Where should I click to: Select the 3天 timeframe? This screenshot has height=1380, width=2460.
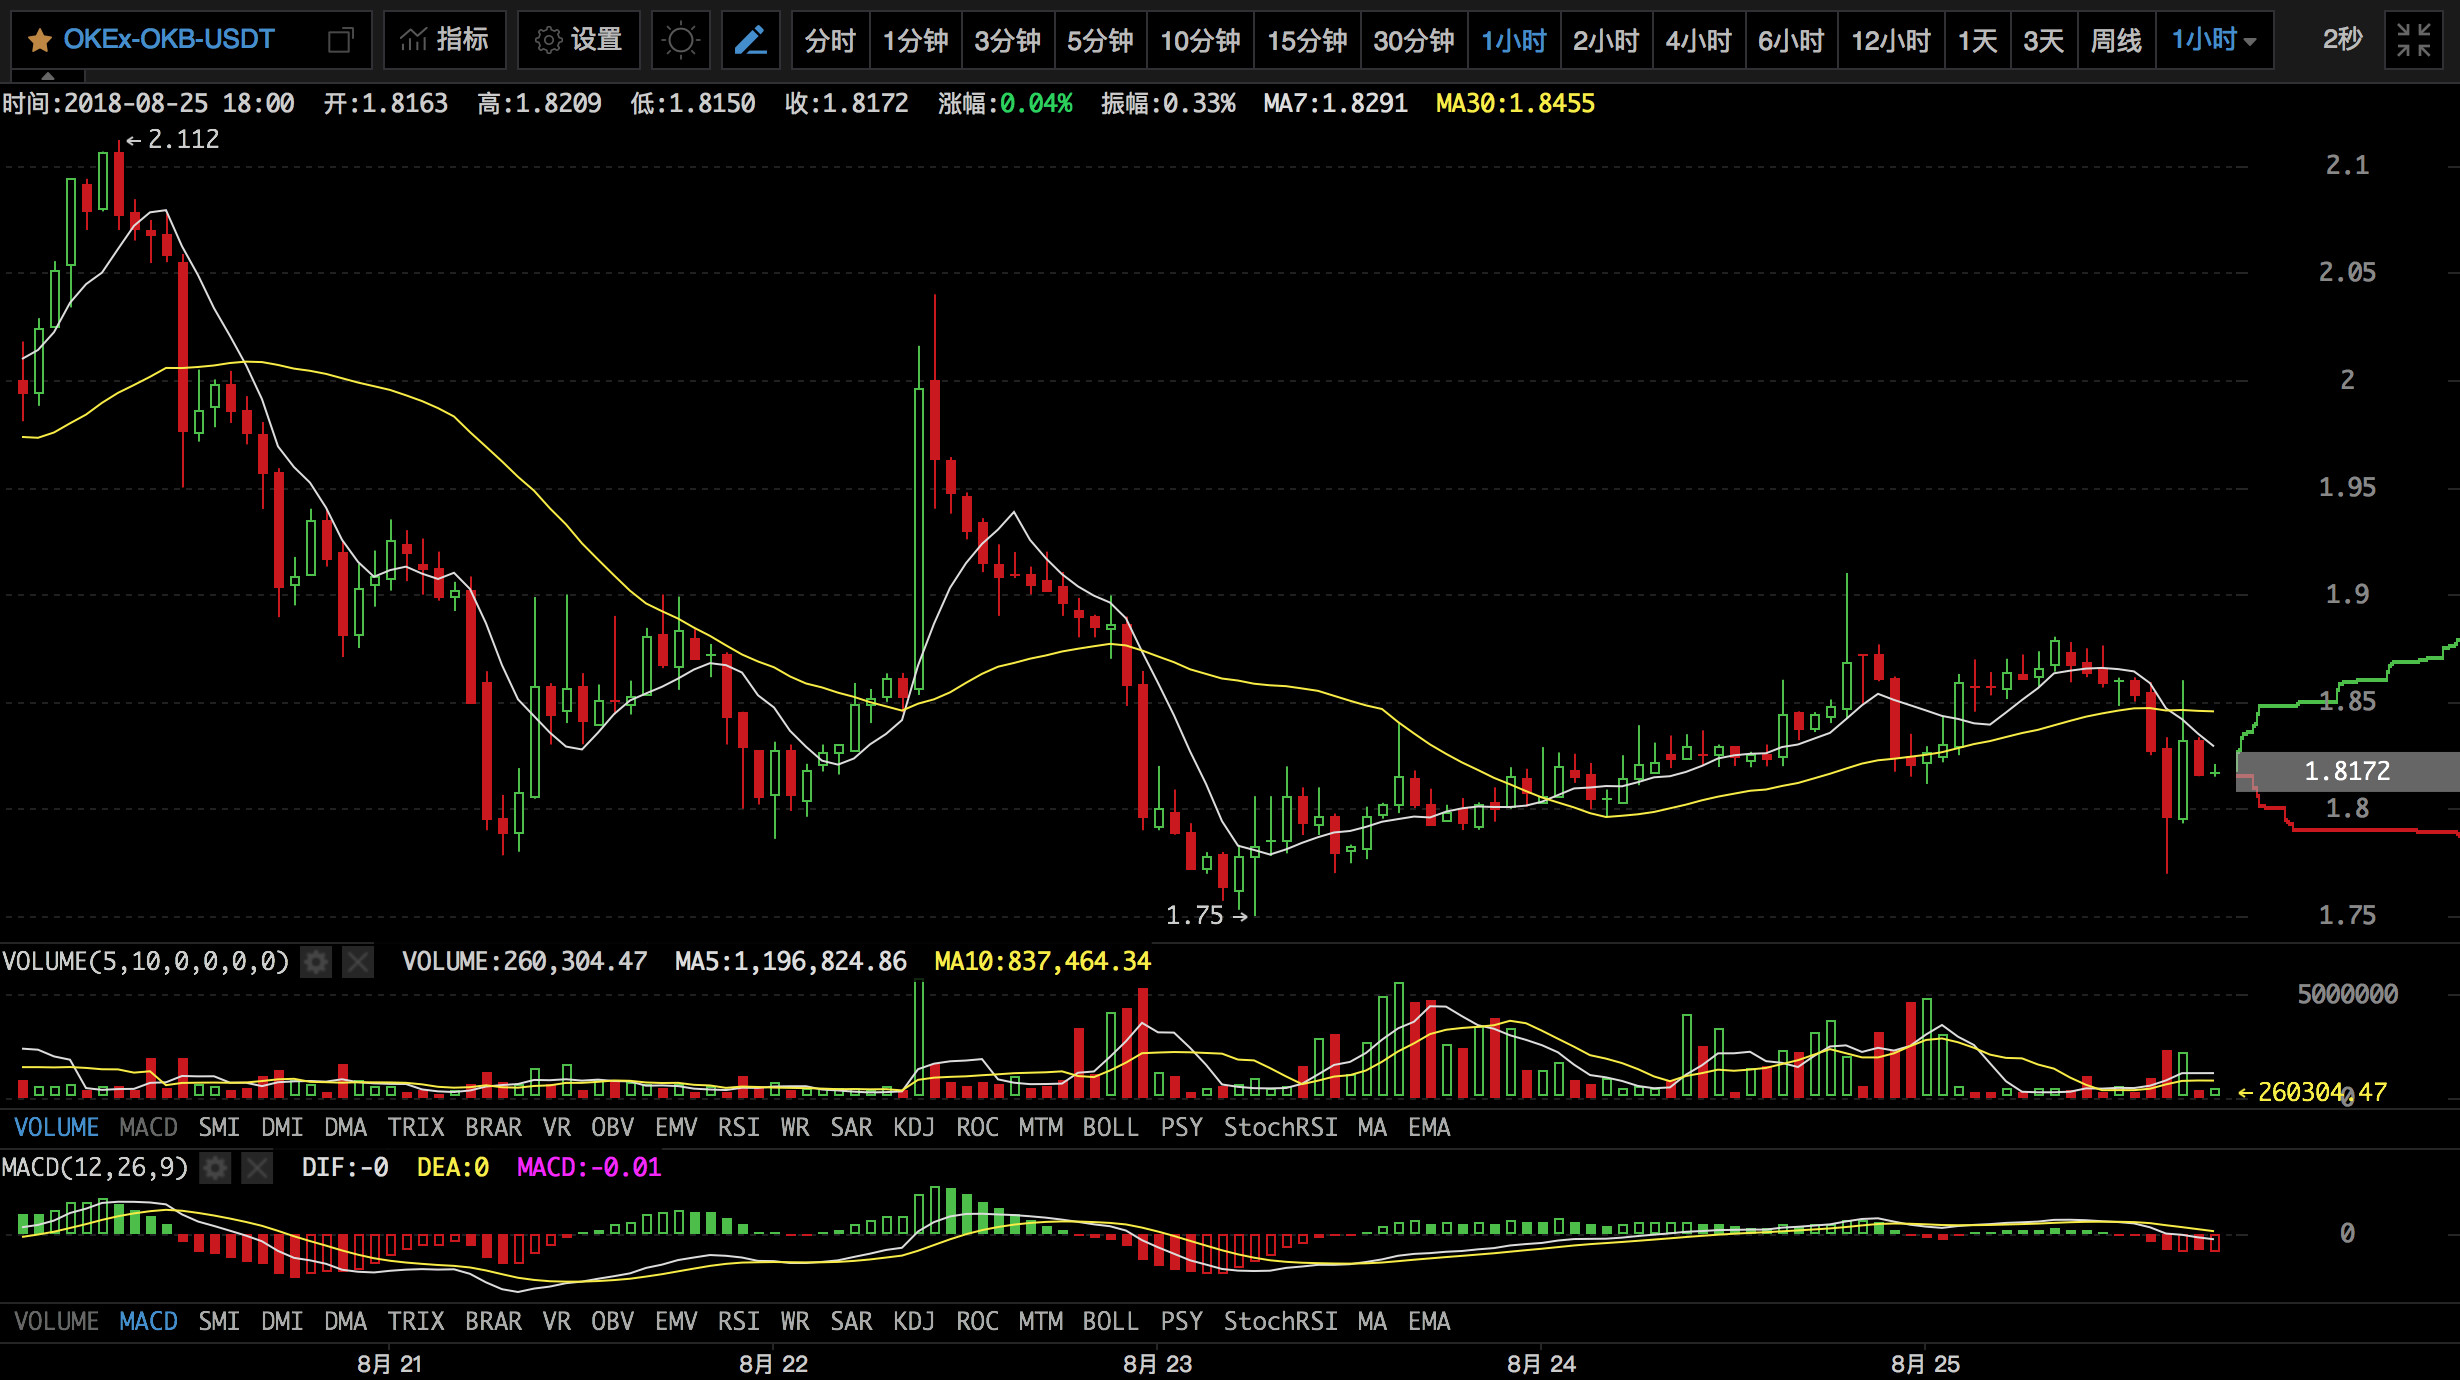point(2043,40)
